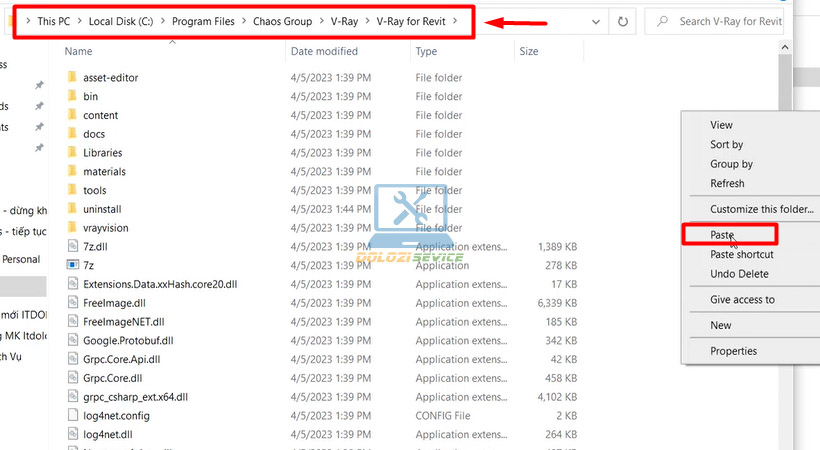The height and width of the screenshot is (450, 820).
Task: Open the uninstall folder
Action: [x=104, y=209]
